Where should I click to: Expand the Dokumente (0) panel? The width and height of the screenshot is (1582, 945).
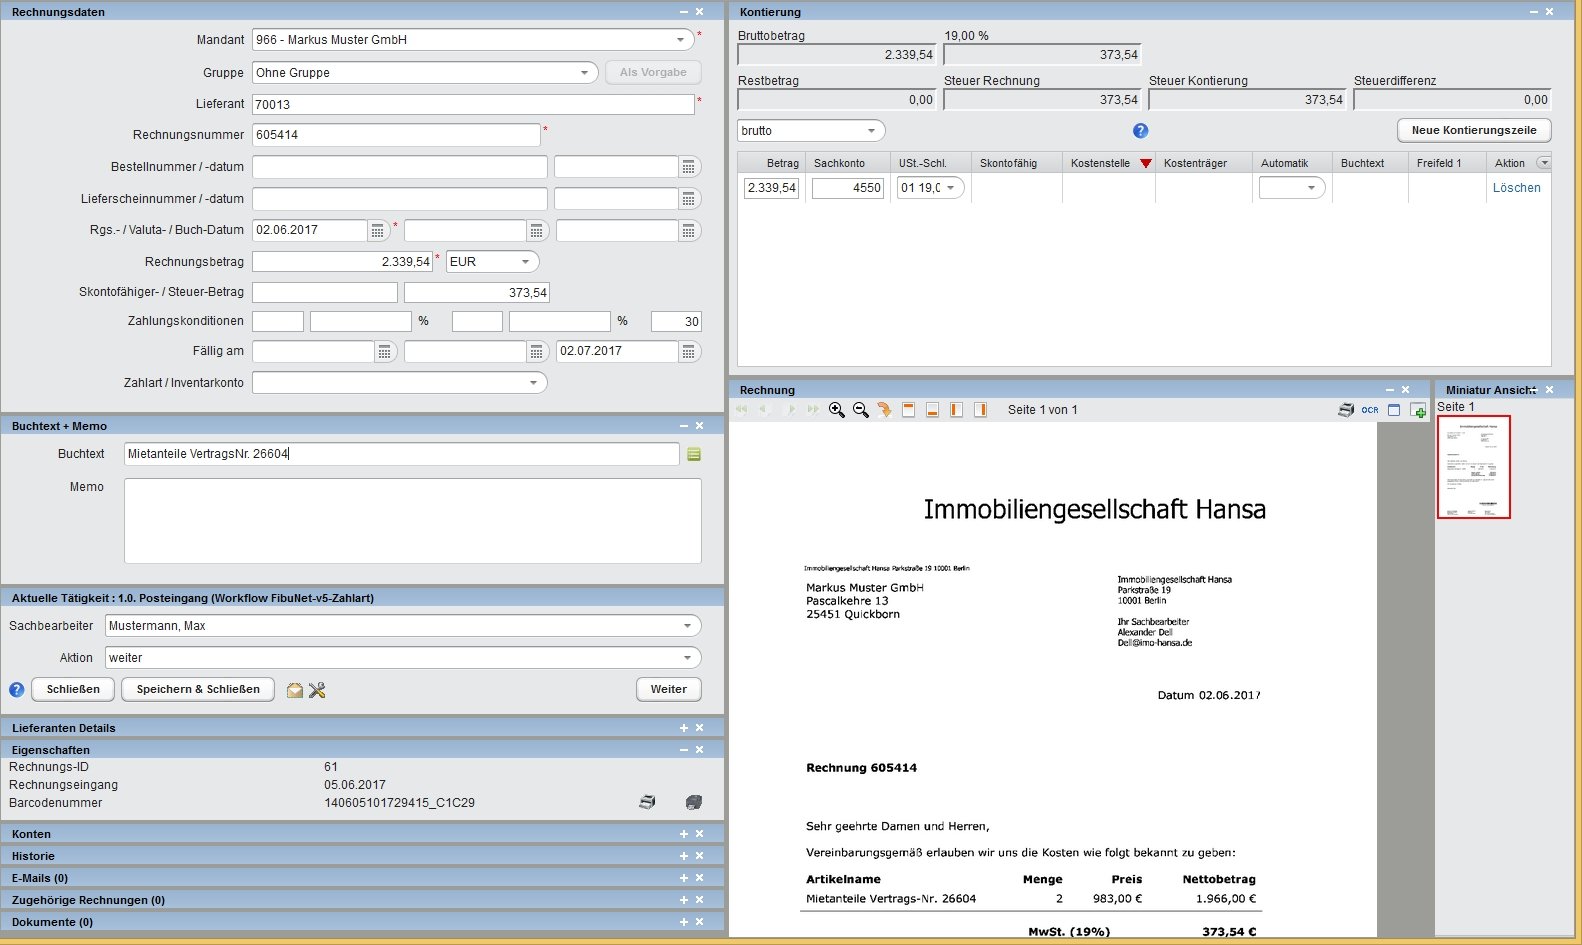684,922
